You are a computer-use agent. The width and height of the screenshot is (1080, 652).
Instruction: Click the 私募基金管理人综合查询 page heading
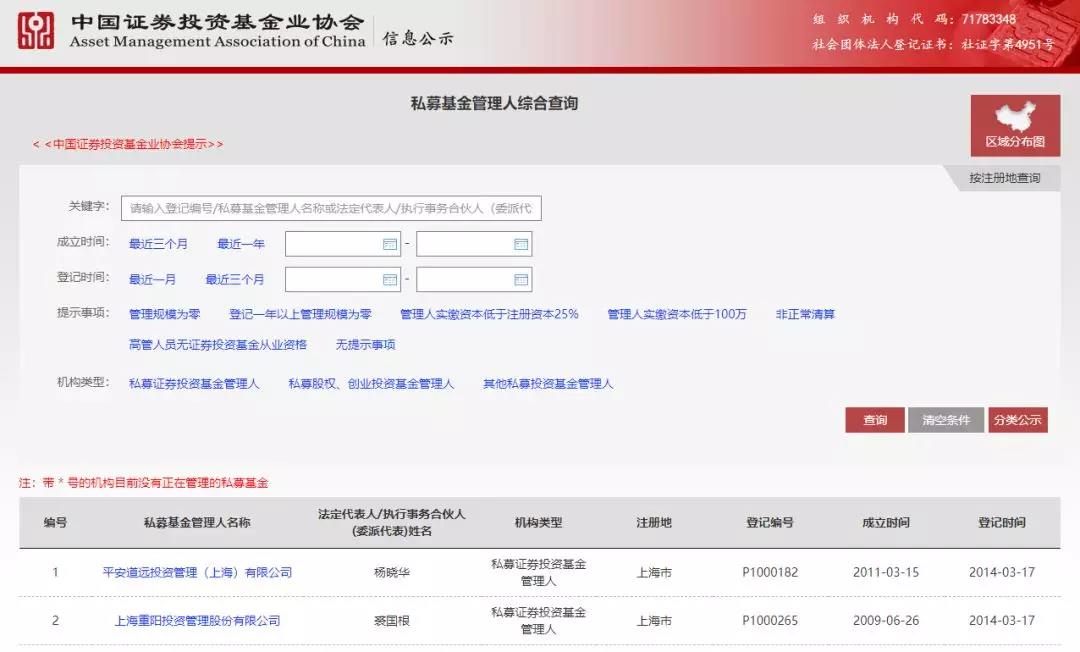point(495,103)
